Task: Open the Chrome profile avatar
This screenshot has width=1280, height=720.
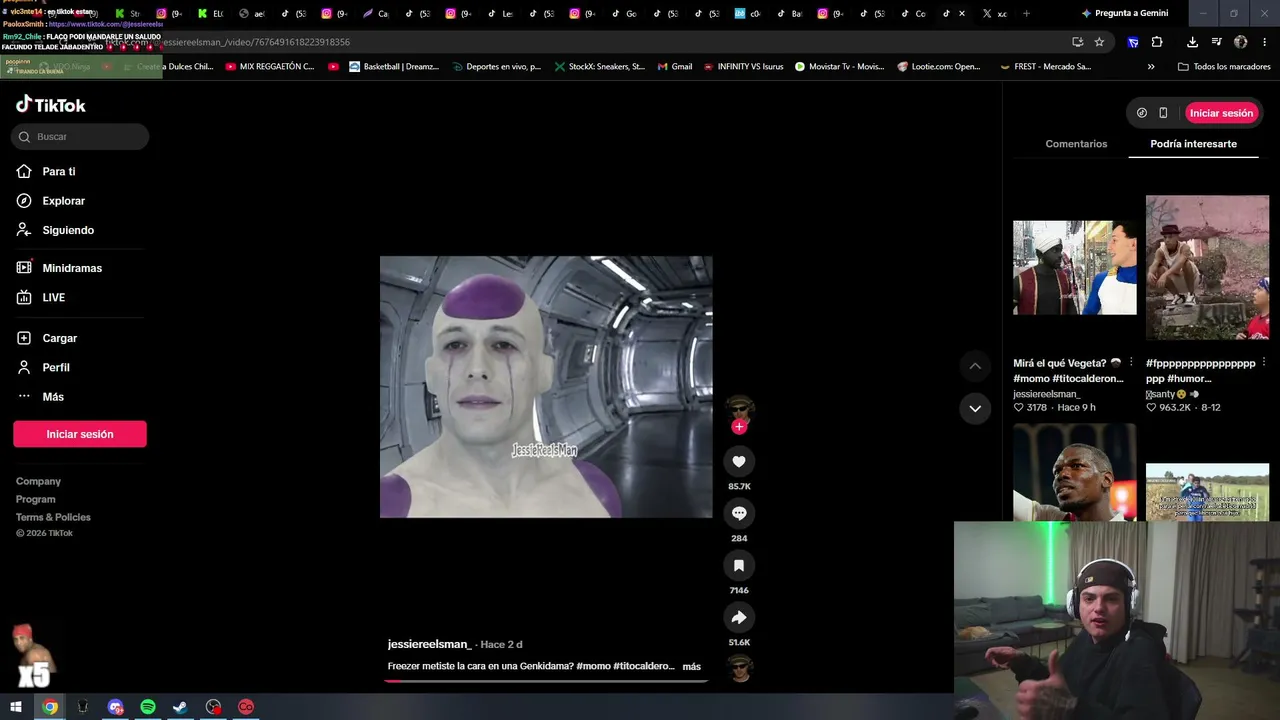Action: 1241,42
